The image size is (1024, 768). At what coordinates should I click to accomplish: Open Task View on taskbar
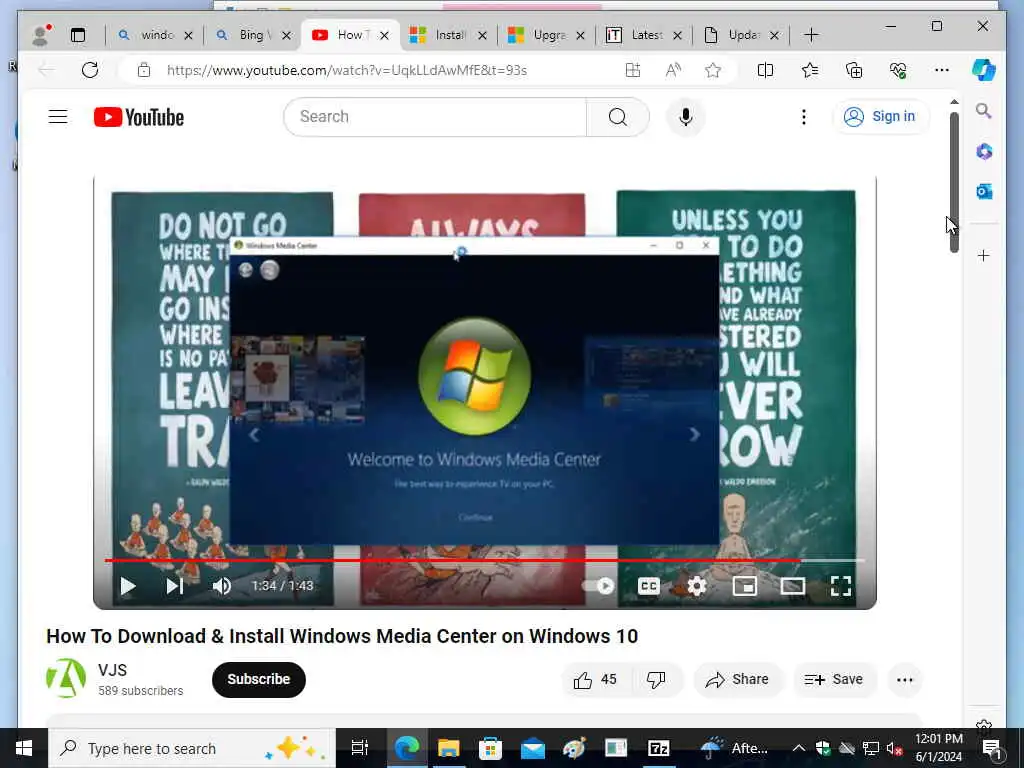[359, 748]
